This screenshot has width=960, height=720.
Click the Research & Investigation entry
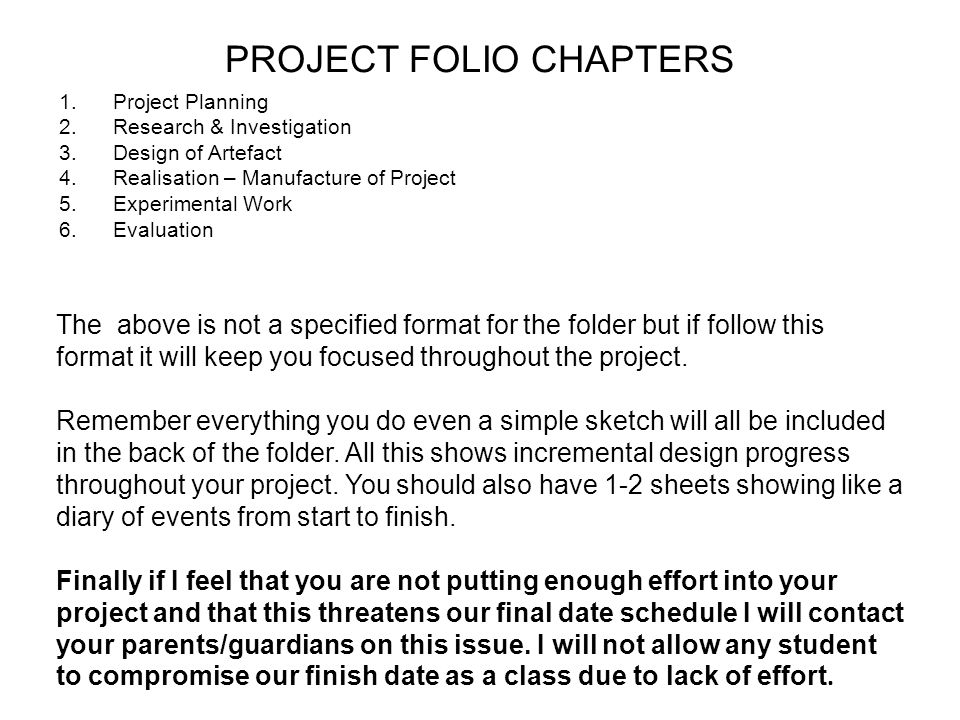click(x=232, y=127)
